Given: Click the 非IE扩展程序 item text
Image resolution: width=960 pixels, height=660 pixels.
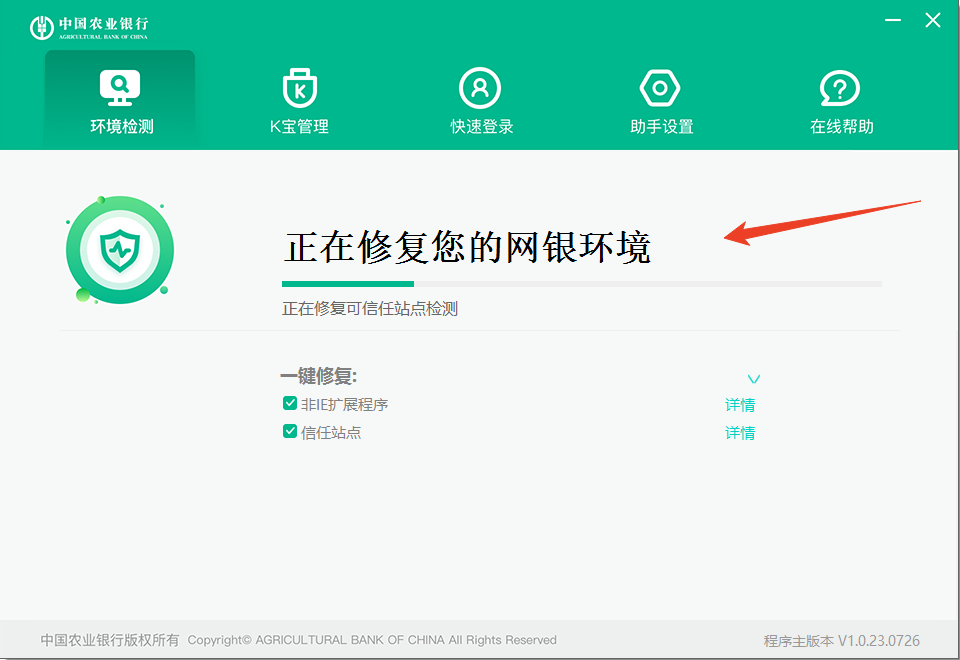Looking at the screenshot, I should click(x=344, y=405).
